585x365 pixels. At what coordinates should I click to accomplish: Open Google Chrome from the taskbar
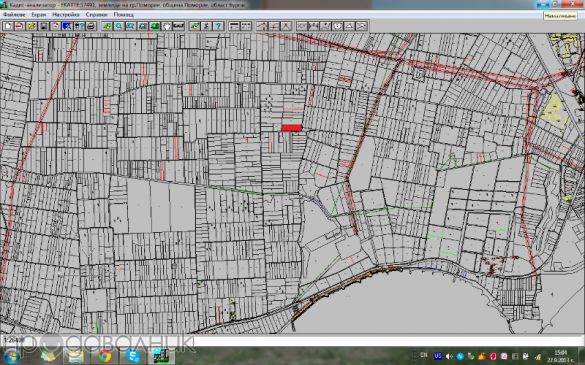[x=105, y=356]
